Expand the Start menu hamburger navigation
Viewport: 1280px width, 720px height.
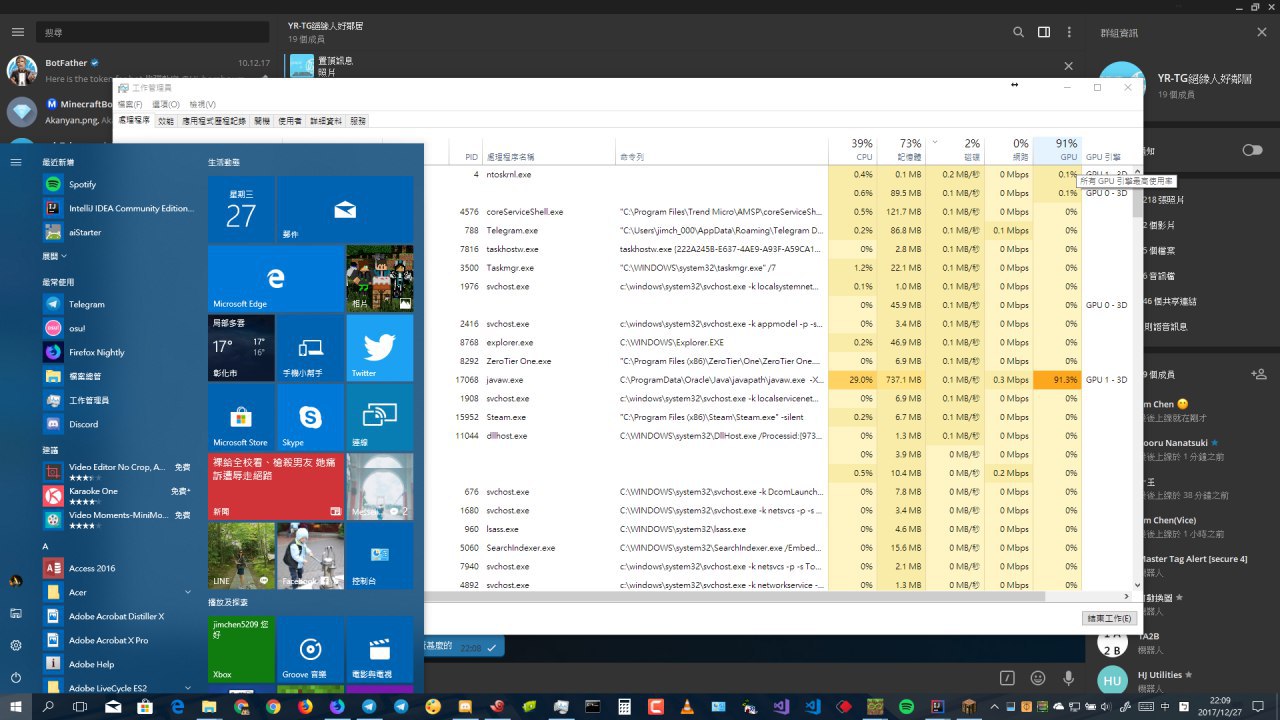16,162
